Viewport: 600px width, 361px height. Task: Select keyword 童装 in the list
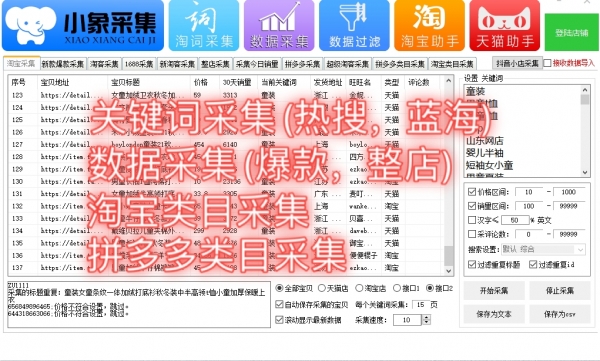(476, 91)
